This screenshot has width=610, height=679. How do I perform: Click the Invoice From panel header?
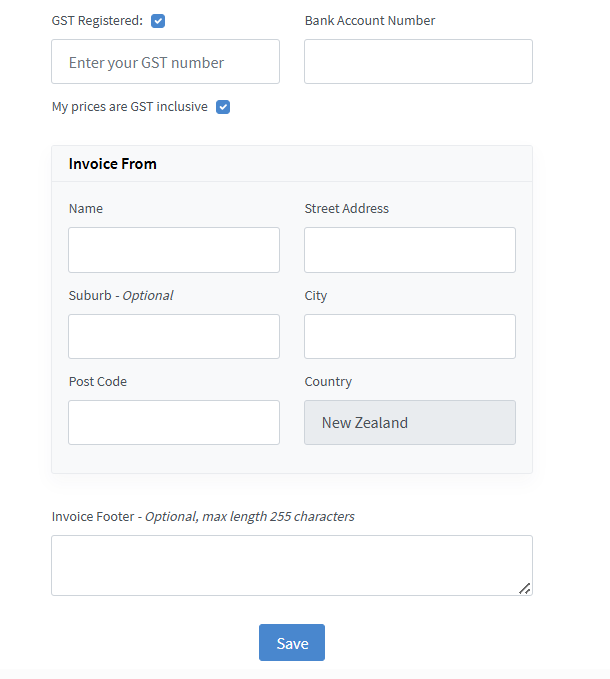(113, 164)
